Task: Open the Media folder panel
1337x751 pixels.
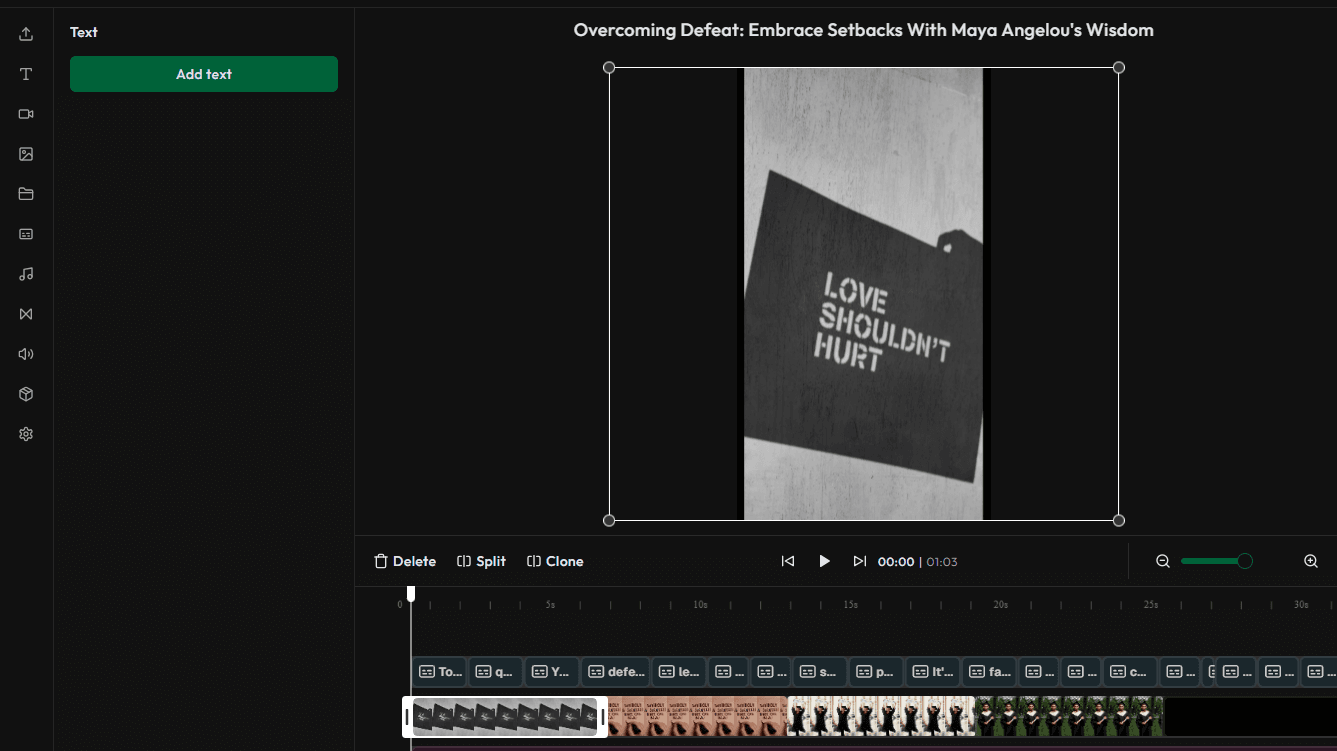Action: pos(25,193)
